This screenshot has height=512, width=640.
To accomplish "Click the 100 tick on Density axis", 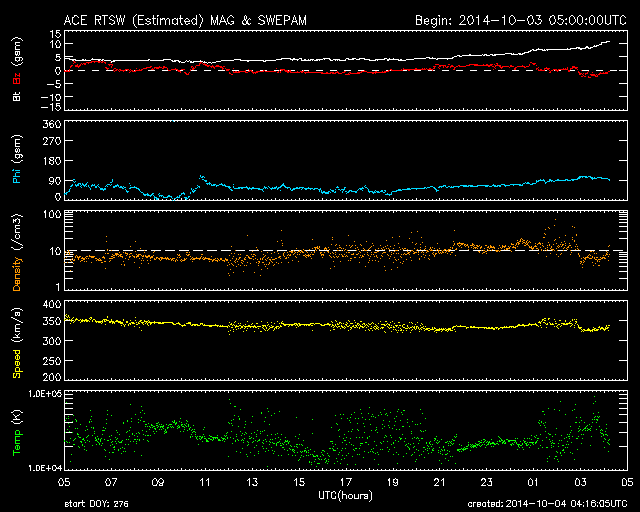I will point(52,214).
